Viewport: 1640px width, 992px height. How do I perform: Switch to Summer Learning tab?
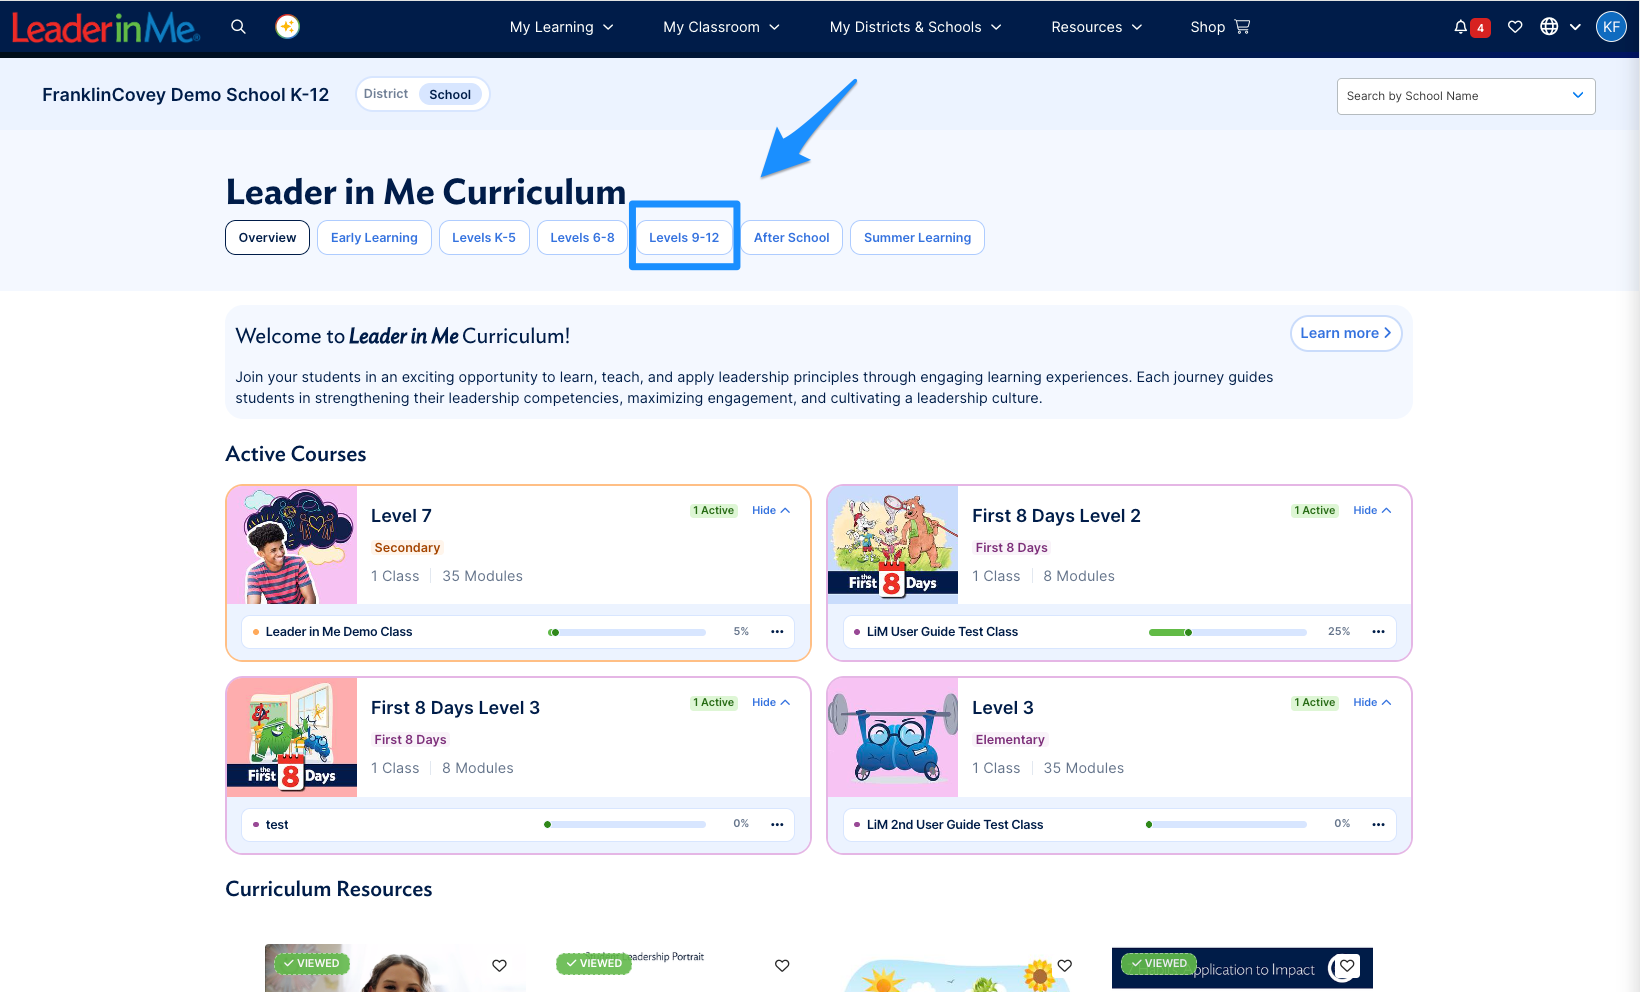(x=917, y=238)
